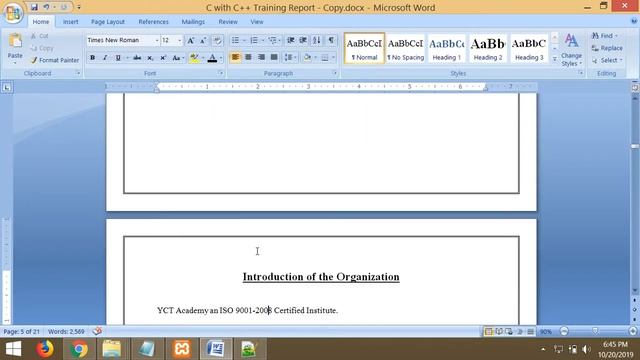
Task: Expand the Styles gallery More arrow
Action: pyautogui.click(x=555, y=60)
